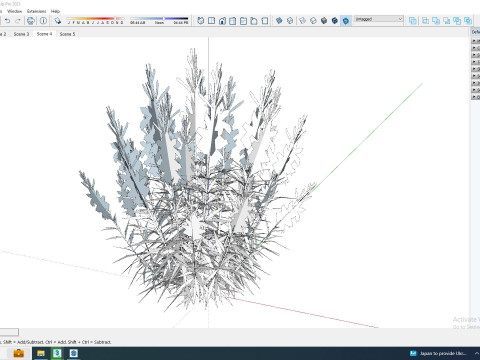Switch to Iso standard view
This screenshot has height=360, width=480.
[x=201, y=21]
